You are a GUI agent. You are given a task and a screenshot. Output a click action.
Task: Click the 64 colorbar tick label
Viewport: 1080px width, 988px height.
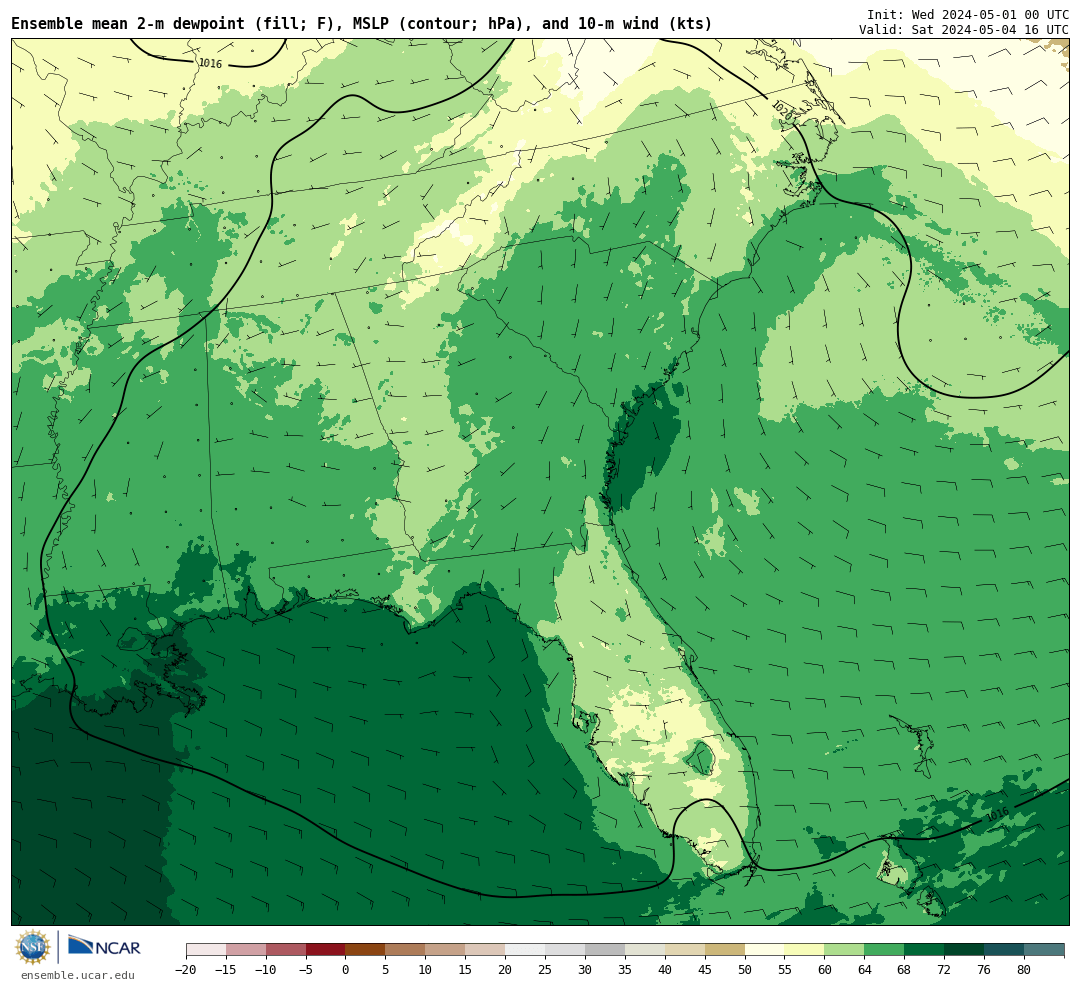point(865,970)
